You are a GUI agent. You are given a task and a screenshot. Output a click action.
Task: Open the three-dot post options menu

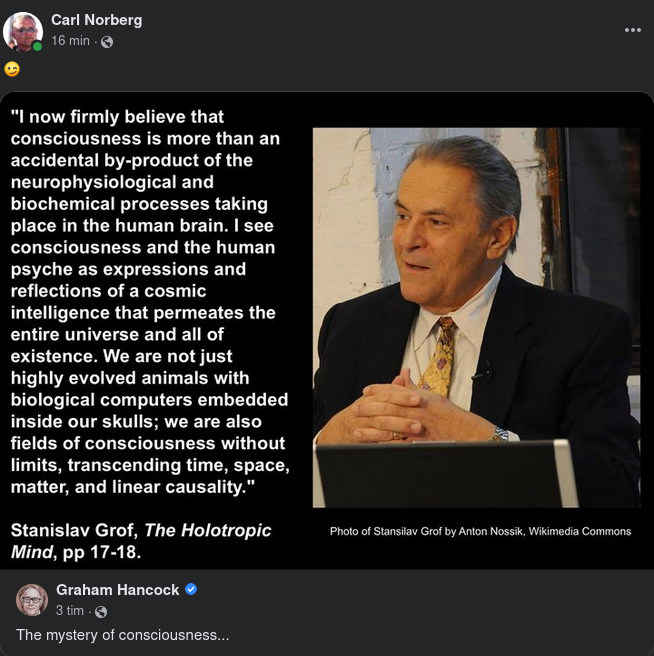pyautogui.click(x=632, y=30)
